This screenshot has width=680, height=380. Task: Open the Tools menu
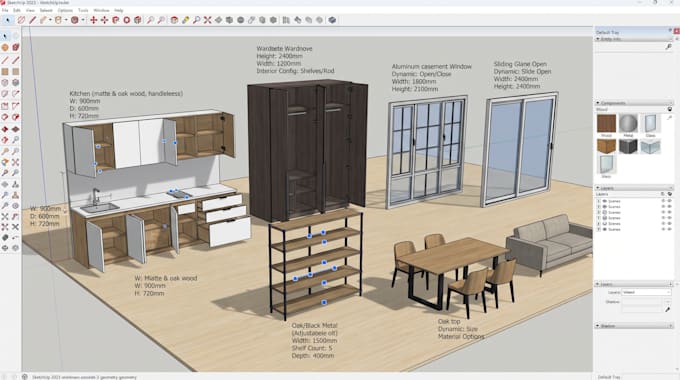point(83,10)
